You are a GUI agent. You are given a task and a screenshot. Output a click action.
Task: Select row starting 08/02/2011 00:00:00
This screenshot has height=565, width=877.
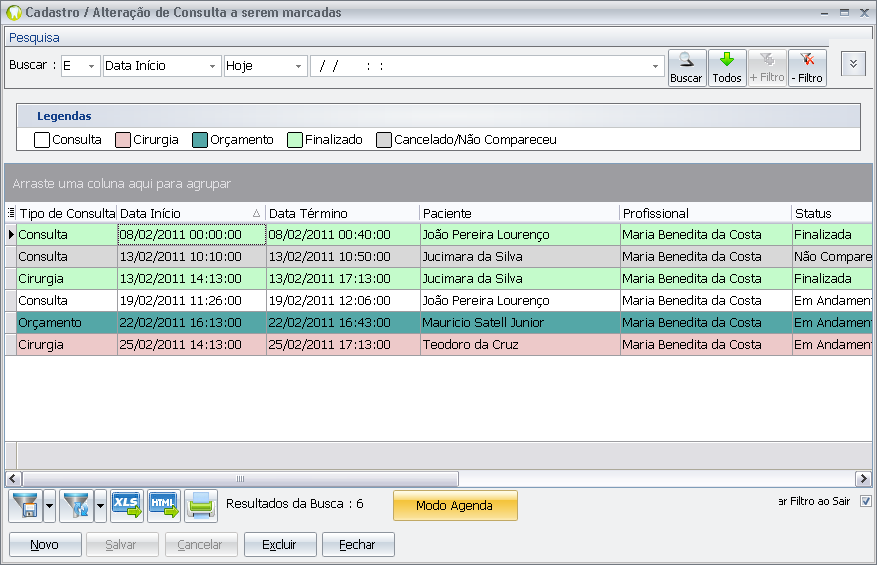coord(438,234)
